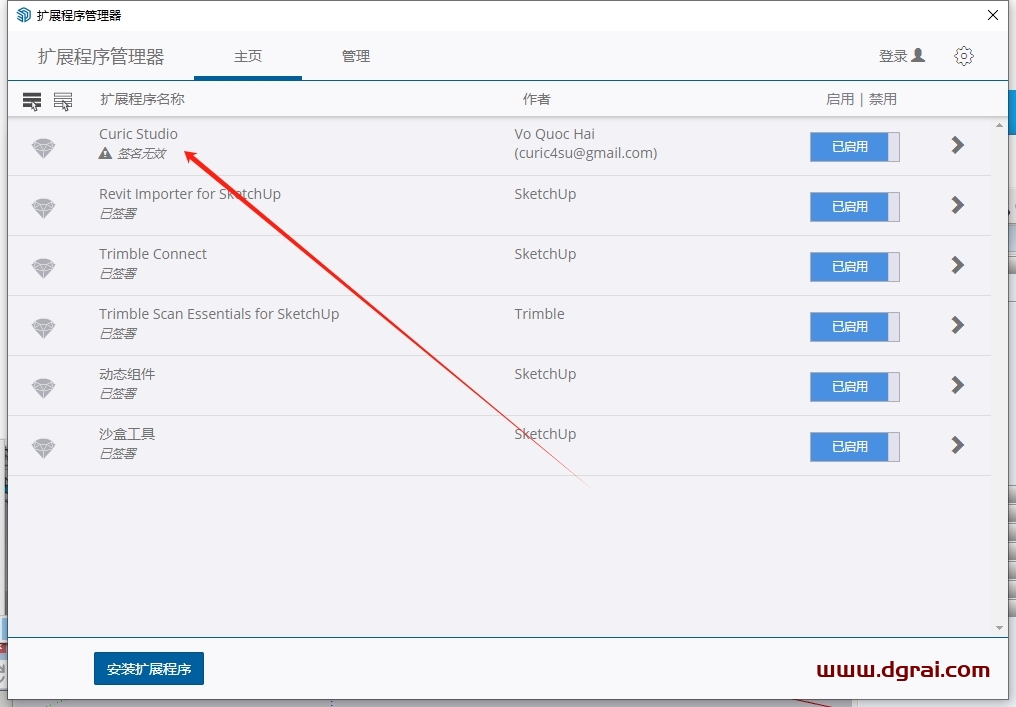Click the deselect-all rows icon in header
This screenshot has height=707, width=1016.
63,101
